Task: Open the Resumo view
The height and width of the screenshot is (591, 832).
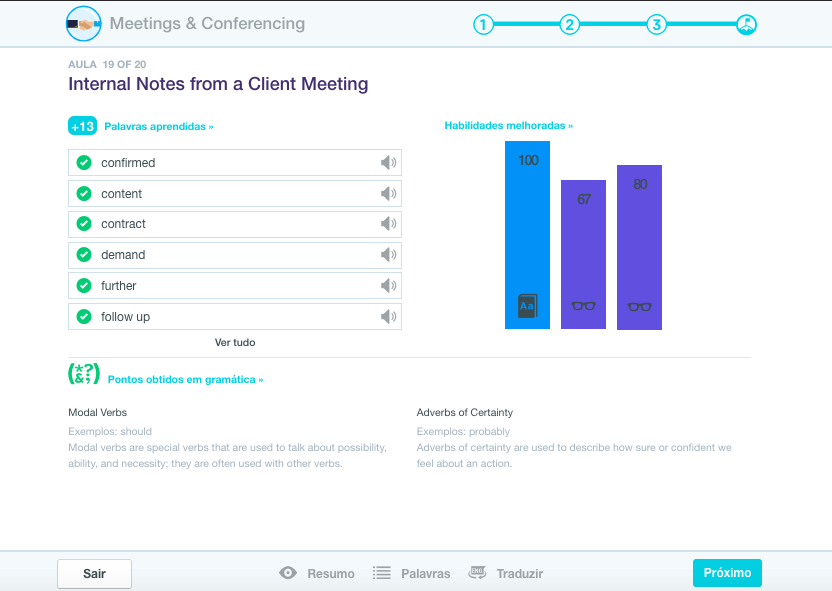Action: pos(331,573)
